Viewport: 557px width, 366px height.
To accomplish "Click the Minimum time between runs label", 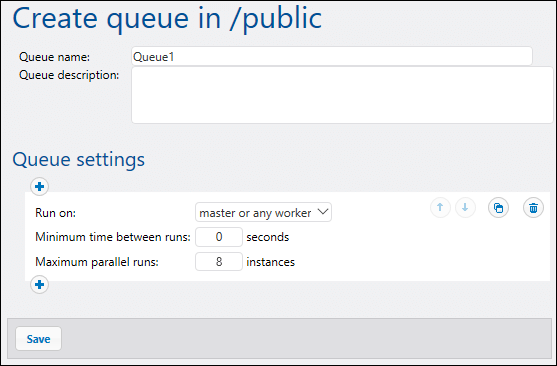I will pyautogui.click(x=113, y=237).
